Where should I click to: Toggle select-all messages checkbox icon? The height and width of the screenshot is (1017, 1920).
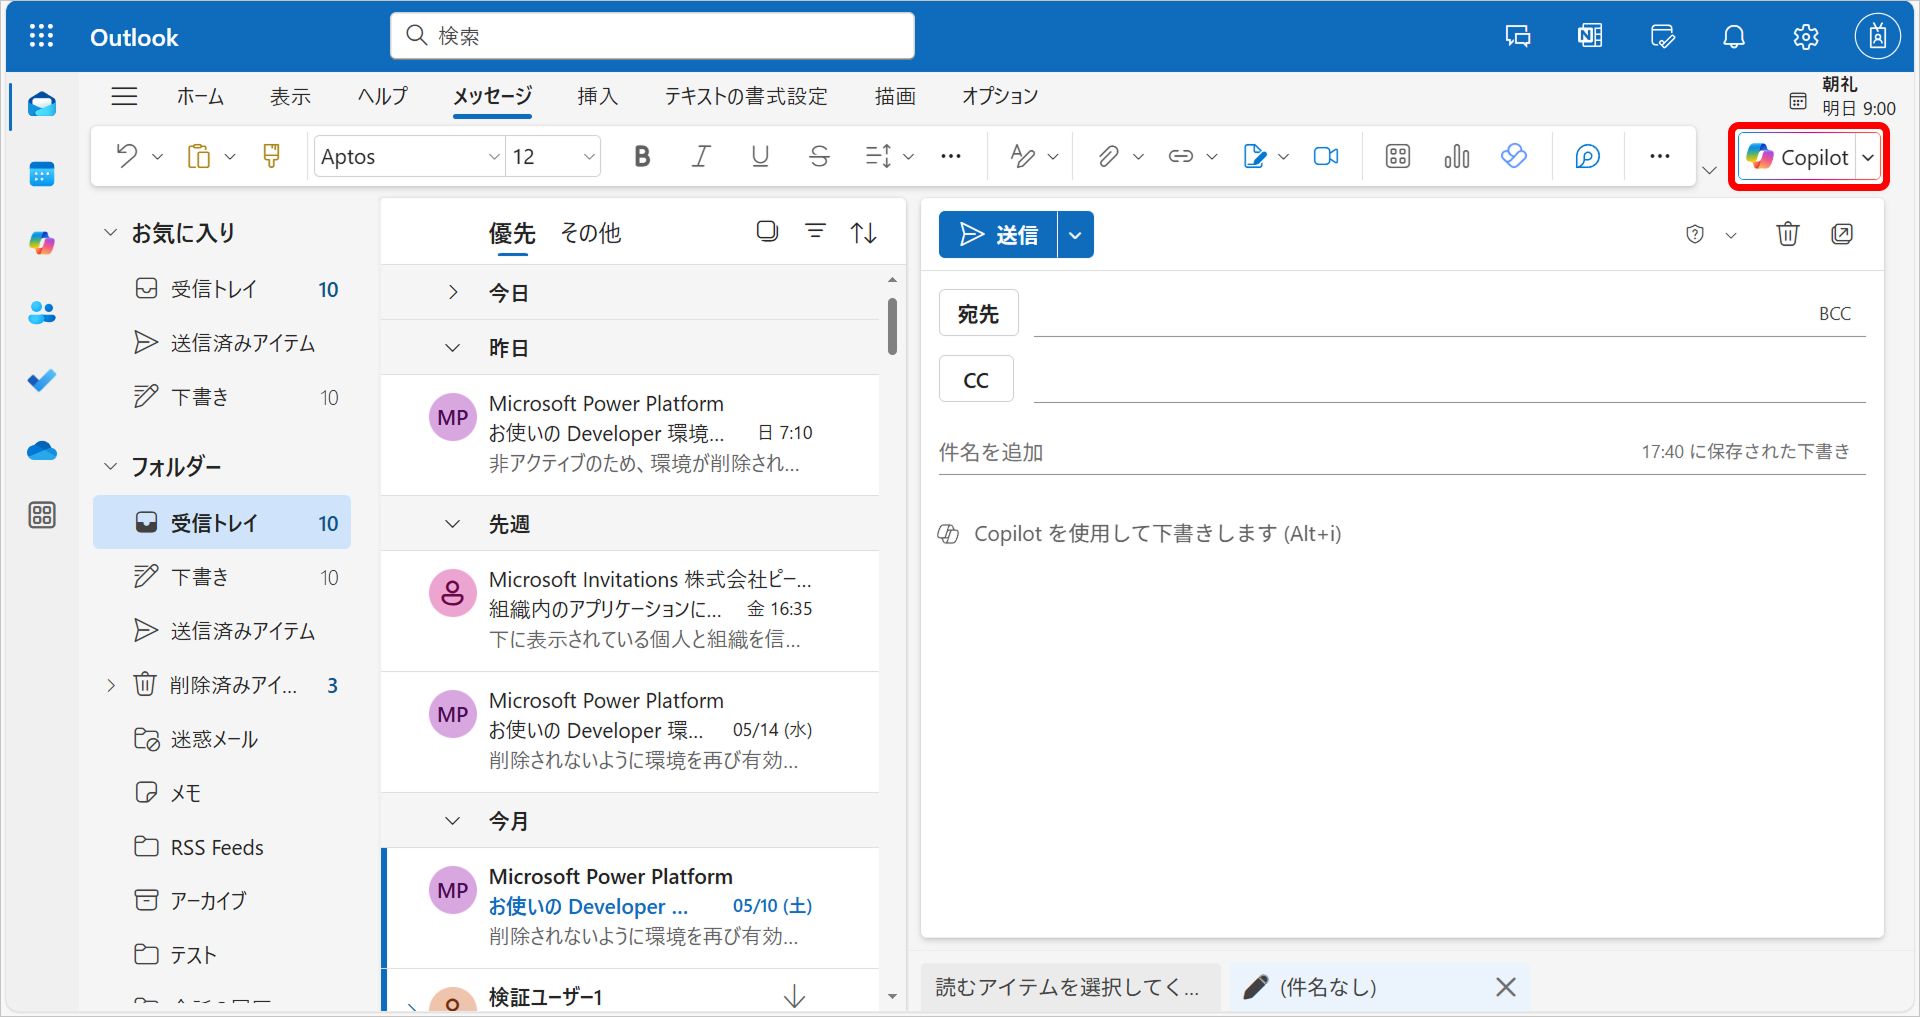(767, 232)
